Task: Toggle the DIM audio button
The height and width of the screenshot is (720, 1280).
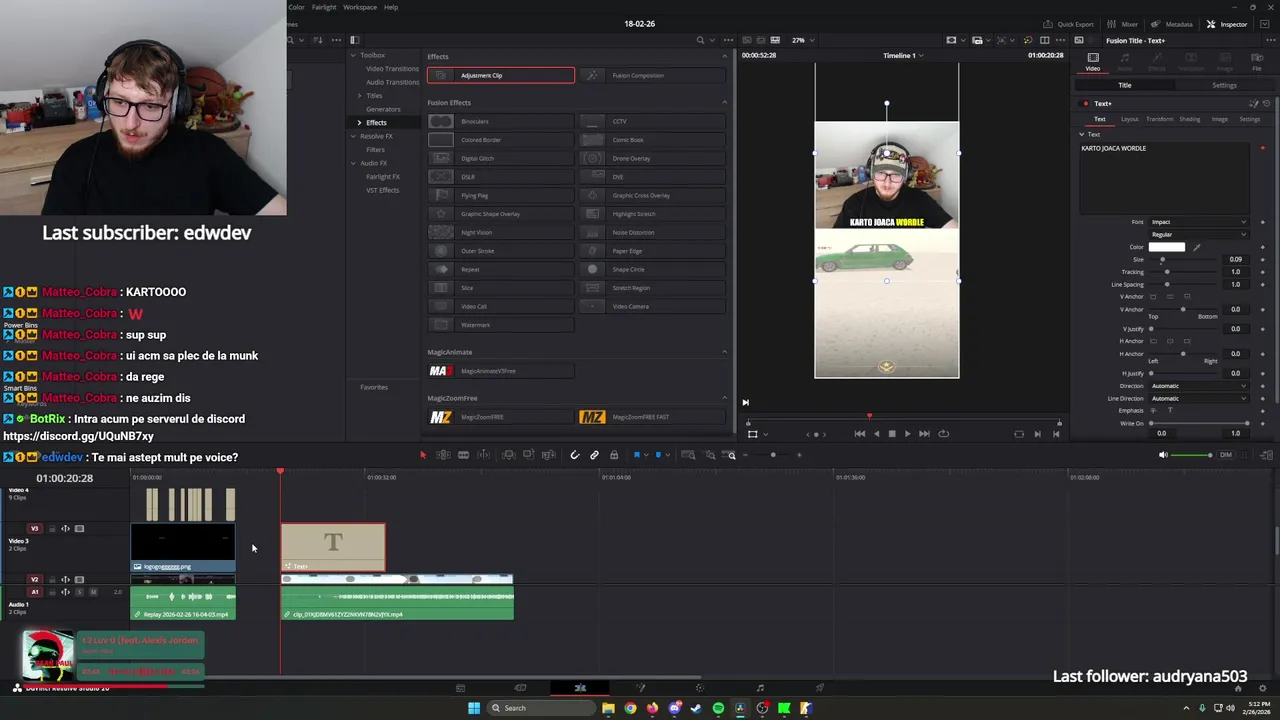Action: coord(1226,455)
